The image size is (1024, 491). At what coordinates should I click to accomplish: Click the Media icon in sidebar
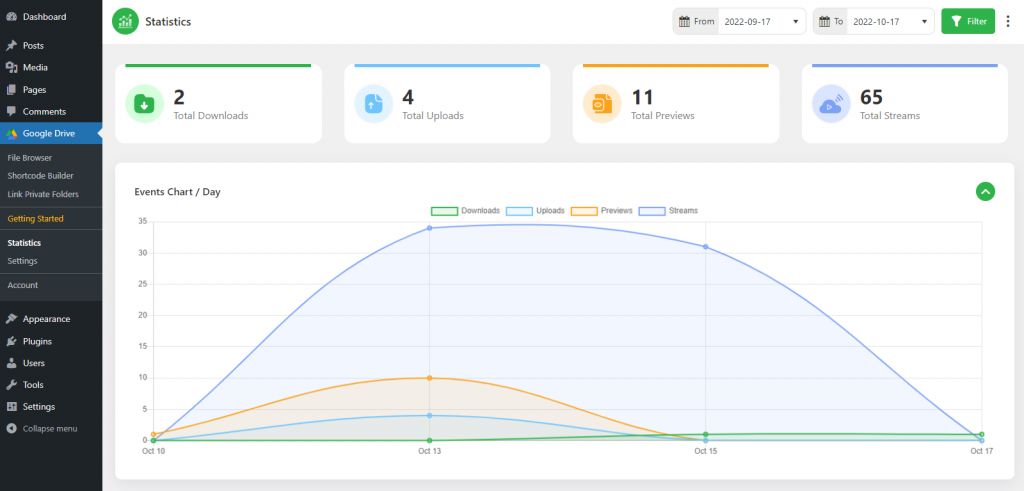pos(11,67)
